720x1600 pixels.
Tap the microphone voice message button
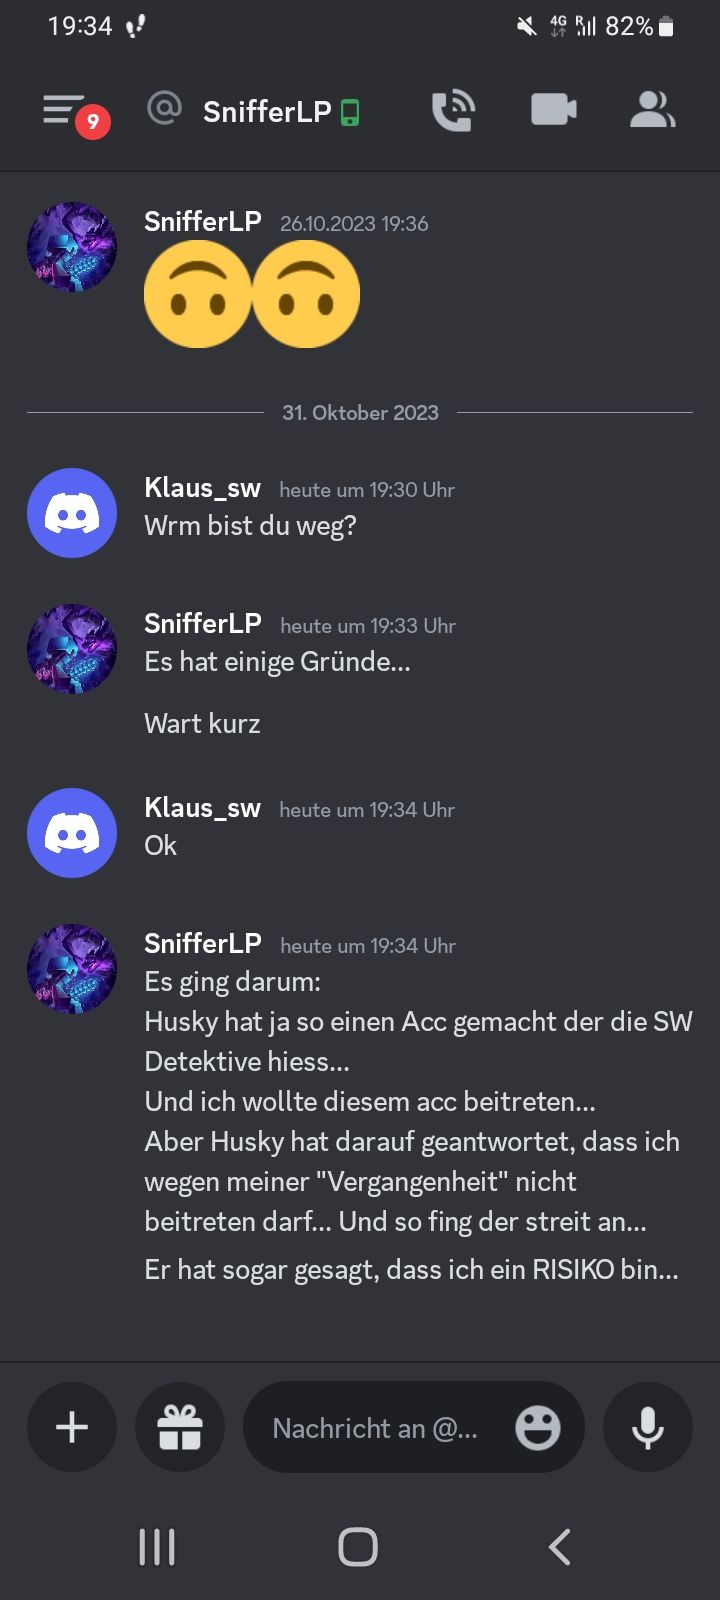(x=648, y=1427)
